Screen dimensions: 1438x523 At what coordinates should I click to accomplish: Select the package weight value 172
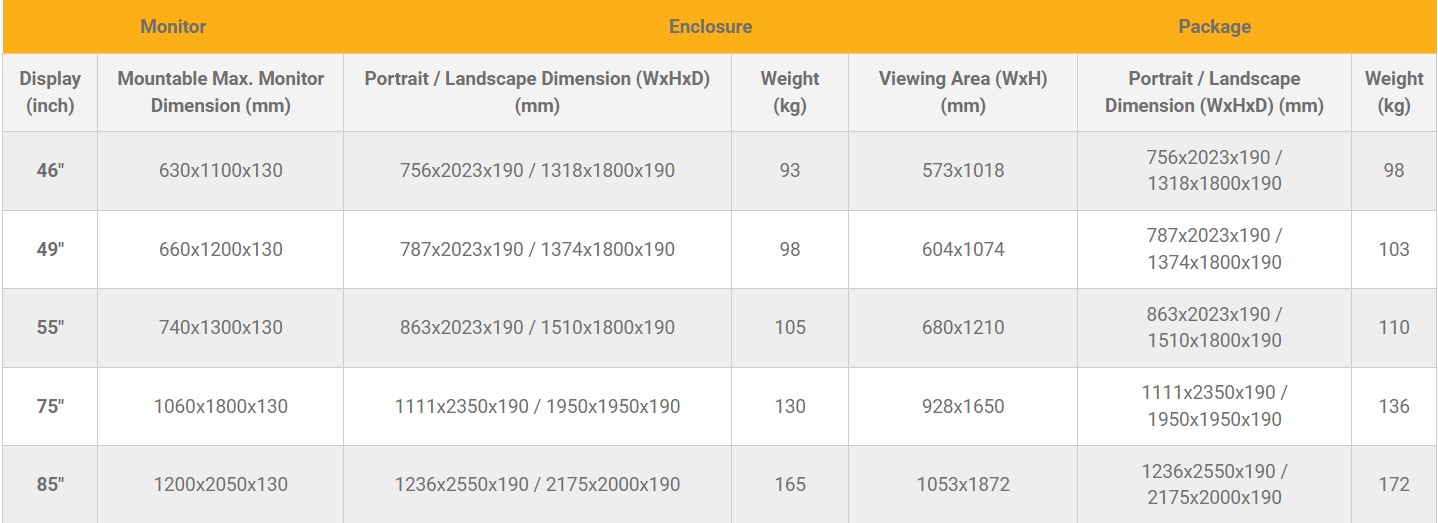1394,484
